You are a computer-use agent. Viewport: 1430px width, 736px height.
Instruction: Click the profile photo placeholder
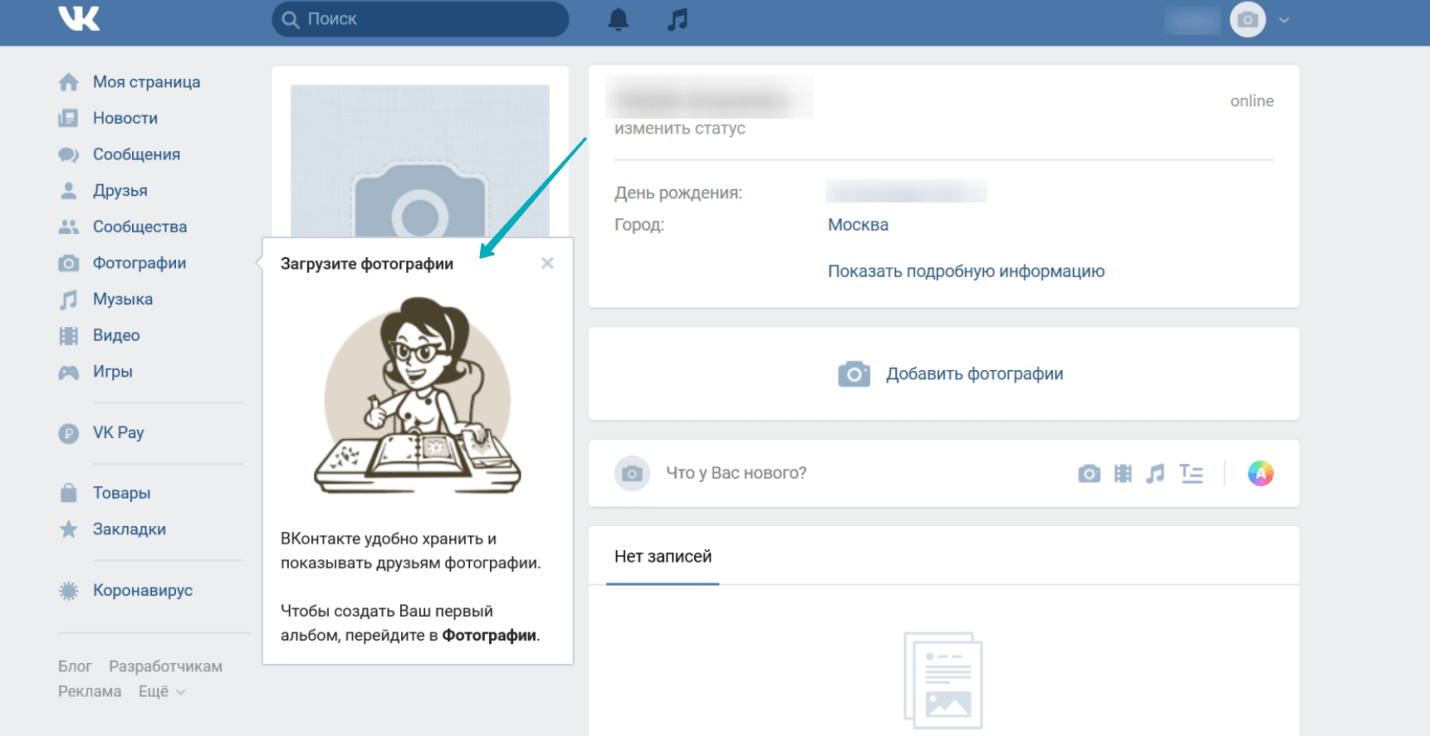[x=420, y=161]
